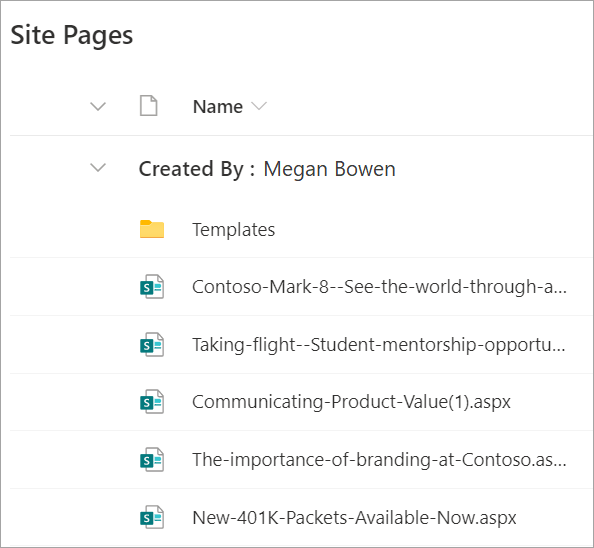Click the Megan Bowen group name

point(329,169)
